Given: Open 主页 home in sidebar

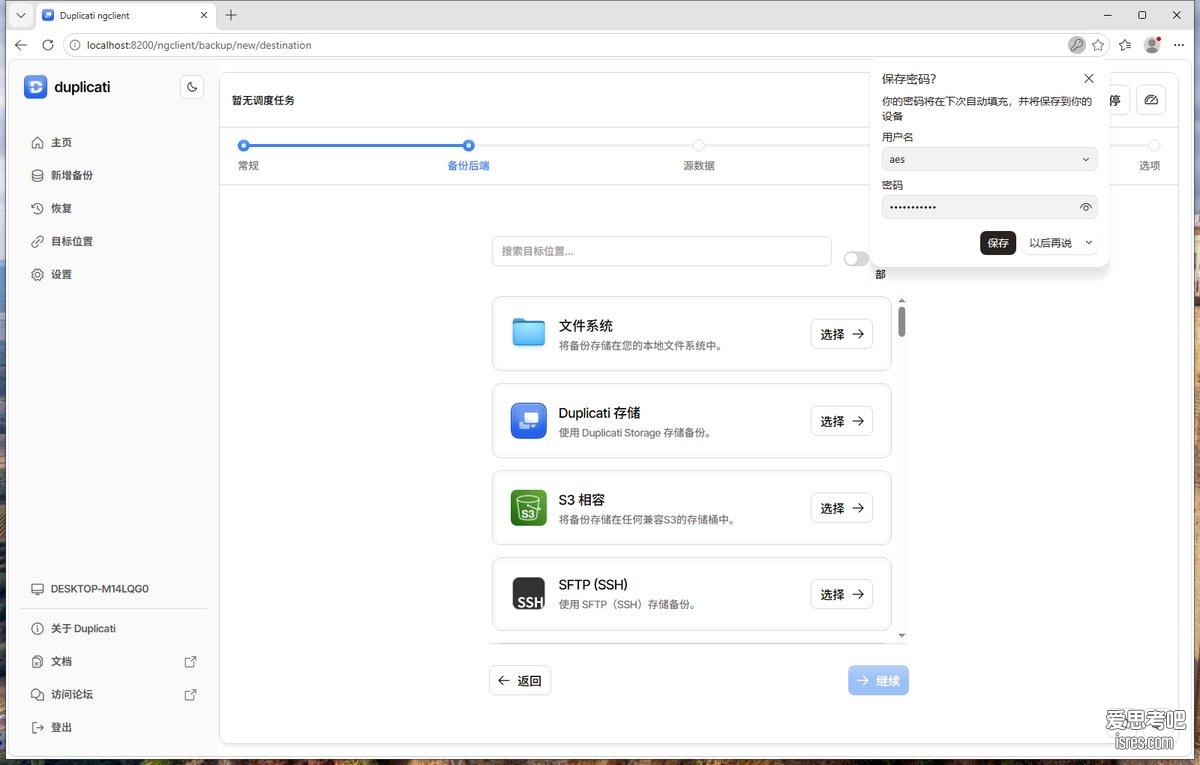Looking at the screenshot, I should (x=51, y=143).
